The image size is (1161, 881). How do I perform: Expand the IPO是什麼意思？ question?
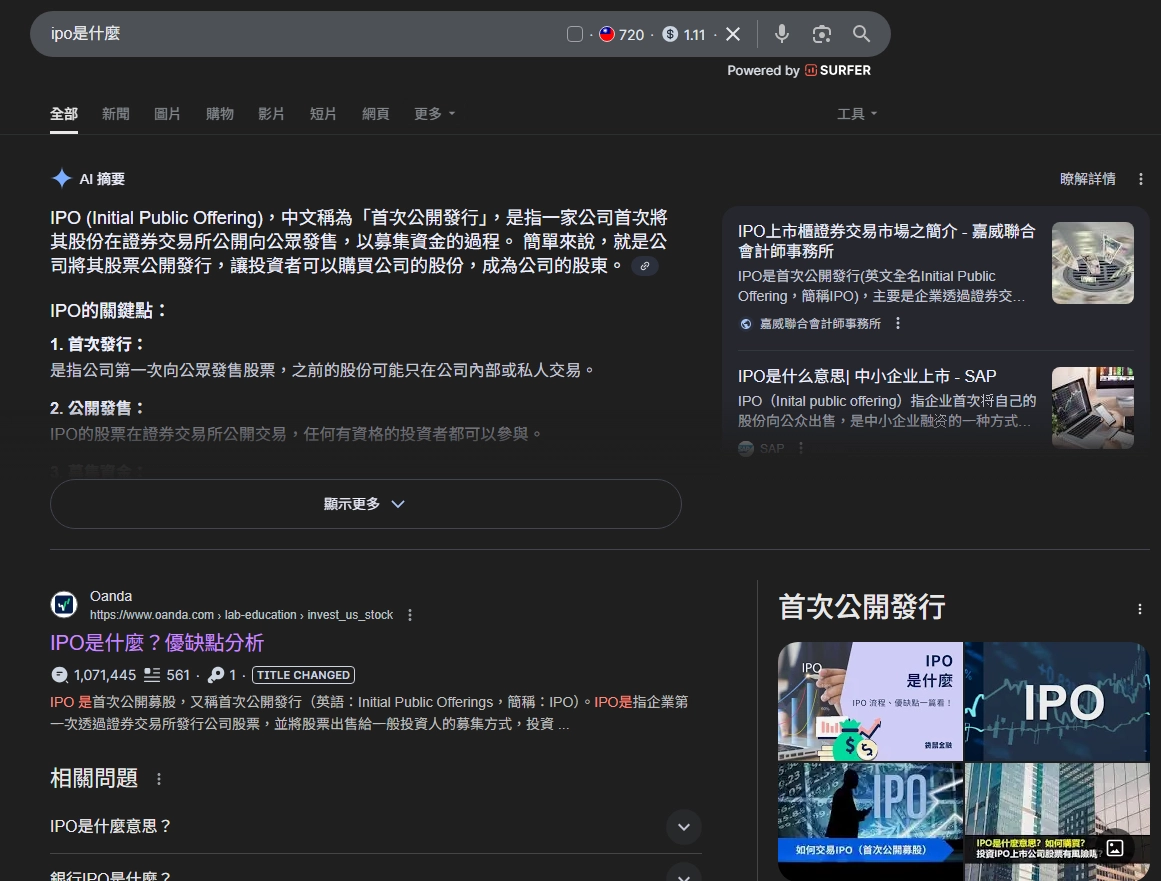[375, 827]
